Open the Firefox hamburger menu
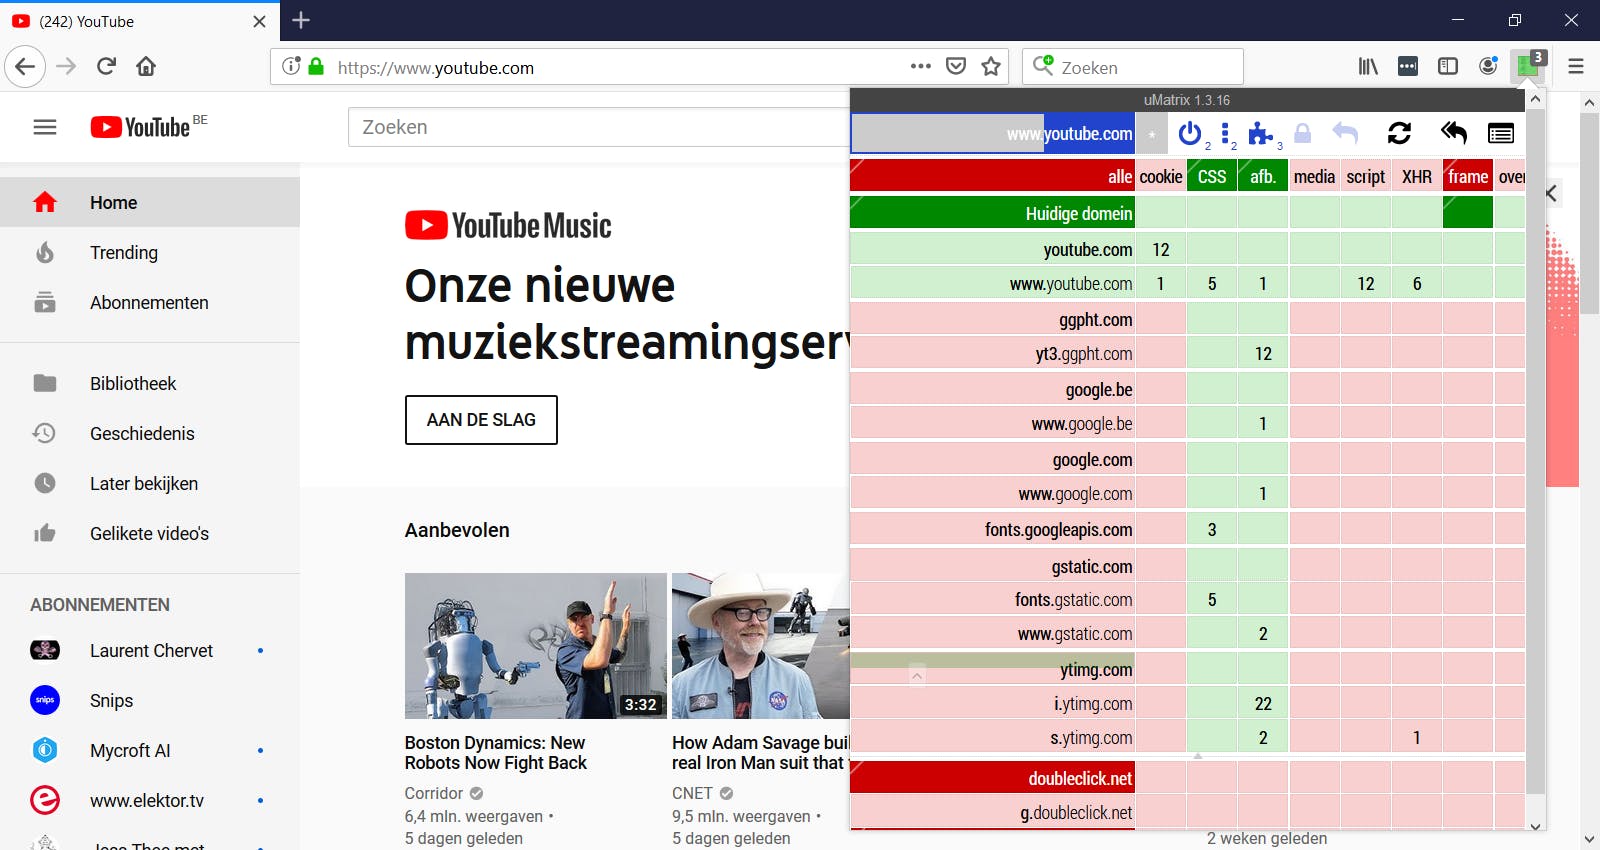1600x850 pixels. coord(1576,66)
